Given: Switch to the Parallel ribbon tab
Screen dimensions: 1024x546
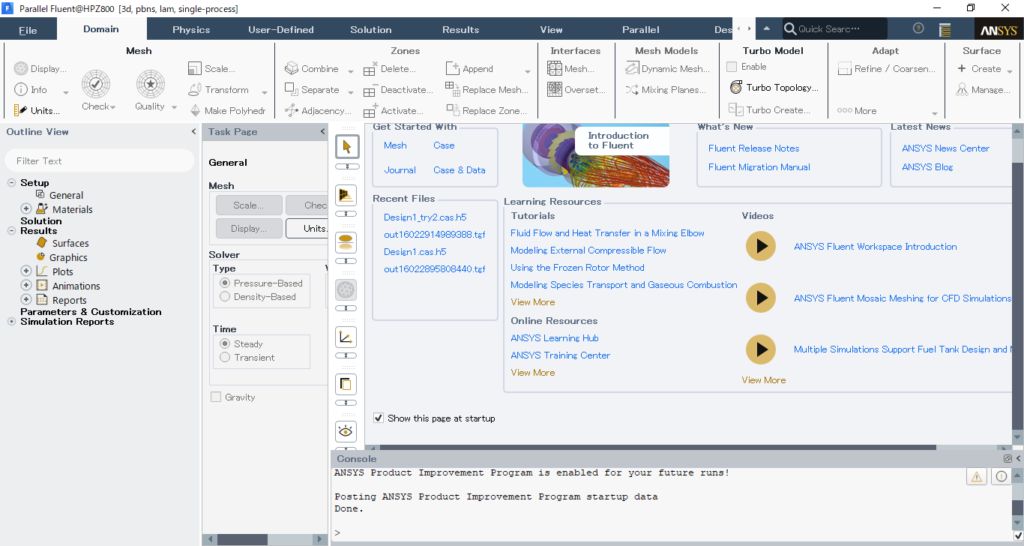Looking at the screenshot, I should click(641, 29).
